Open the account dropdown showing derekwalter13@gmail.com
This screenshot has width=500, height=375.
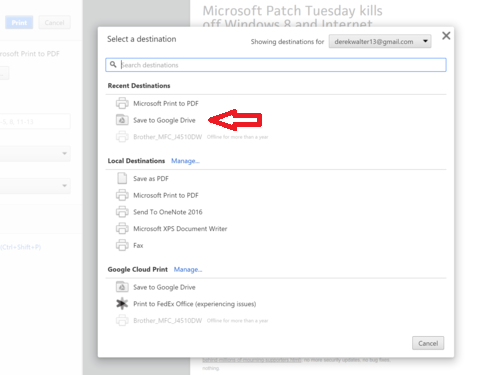380,41
